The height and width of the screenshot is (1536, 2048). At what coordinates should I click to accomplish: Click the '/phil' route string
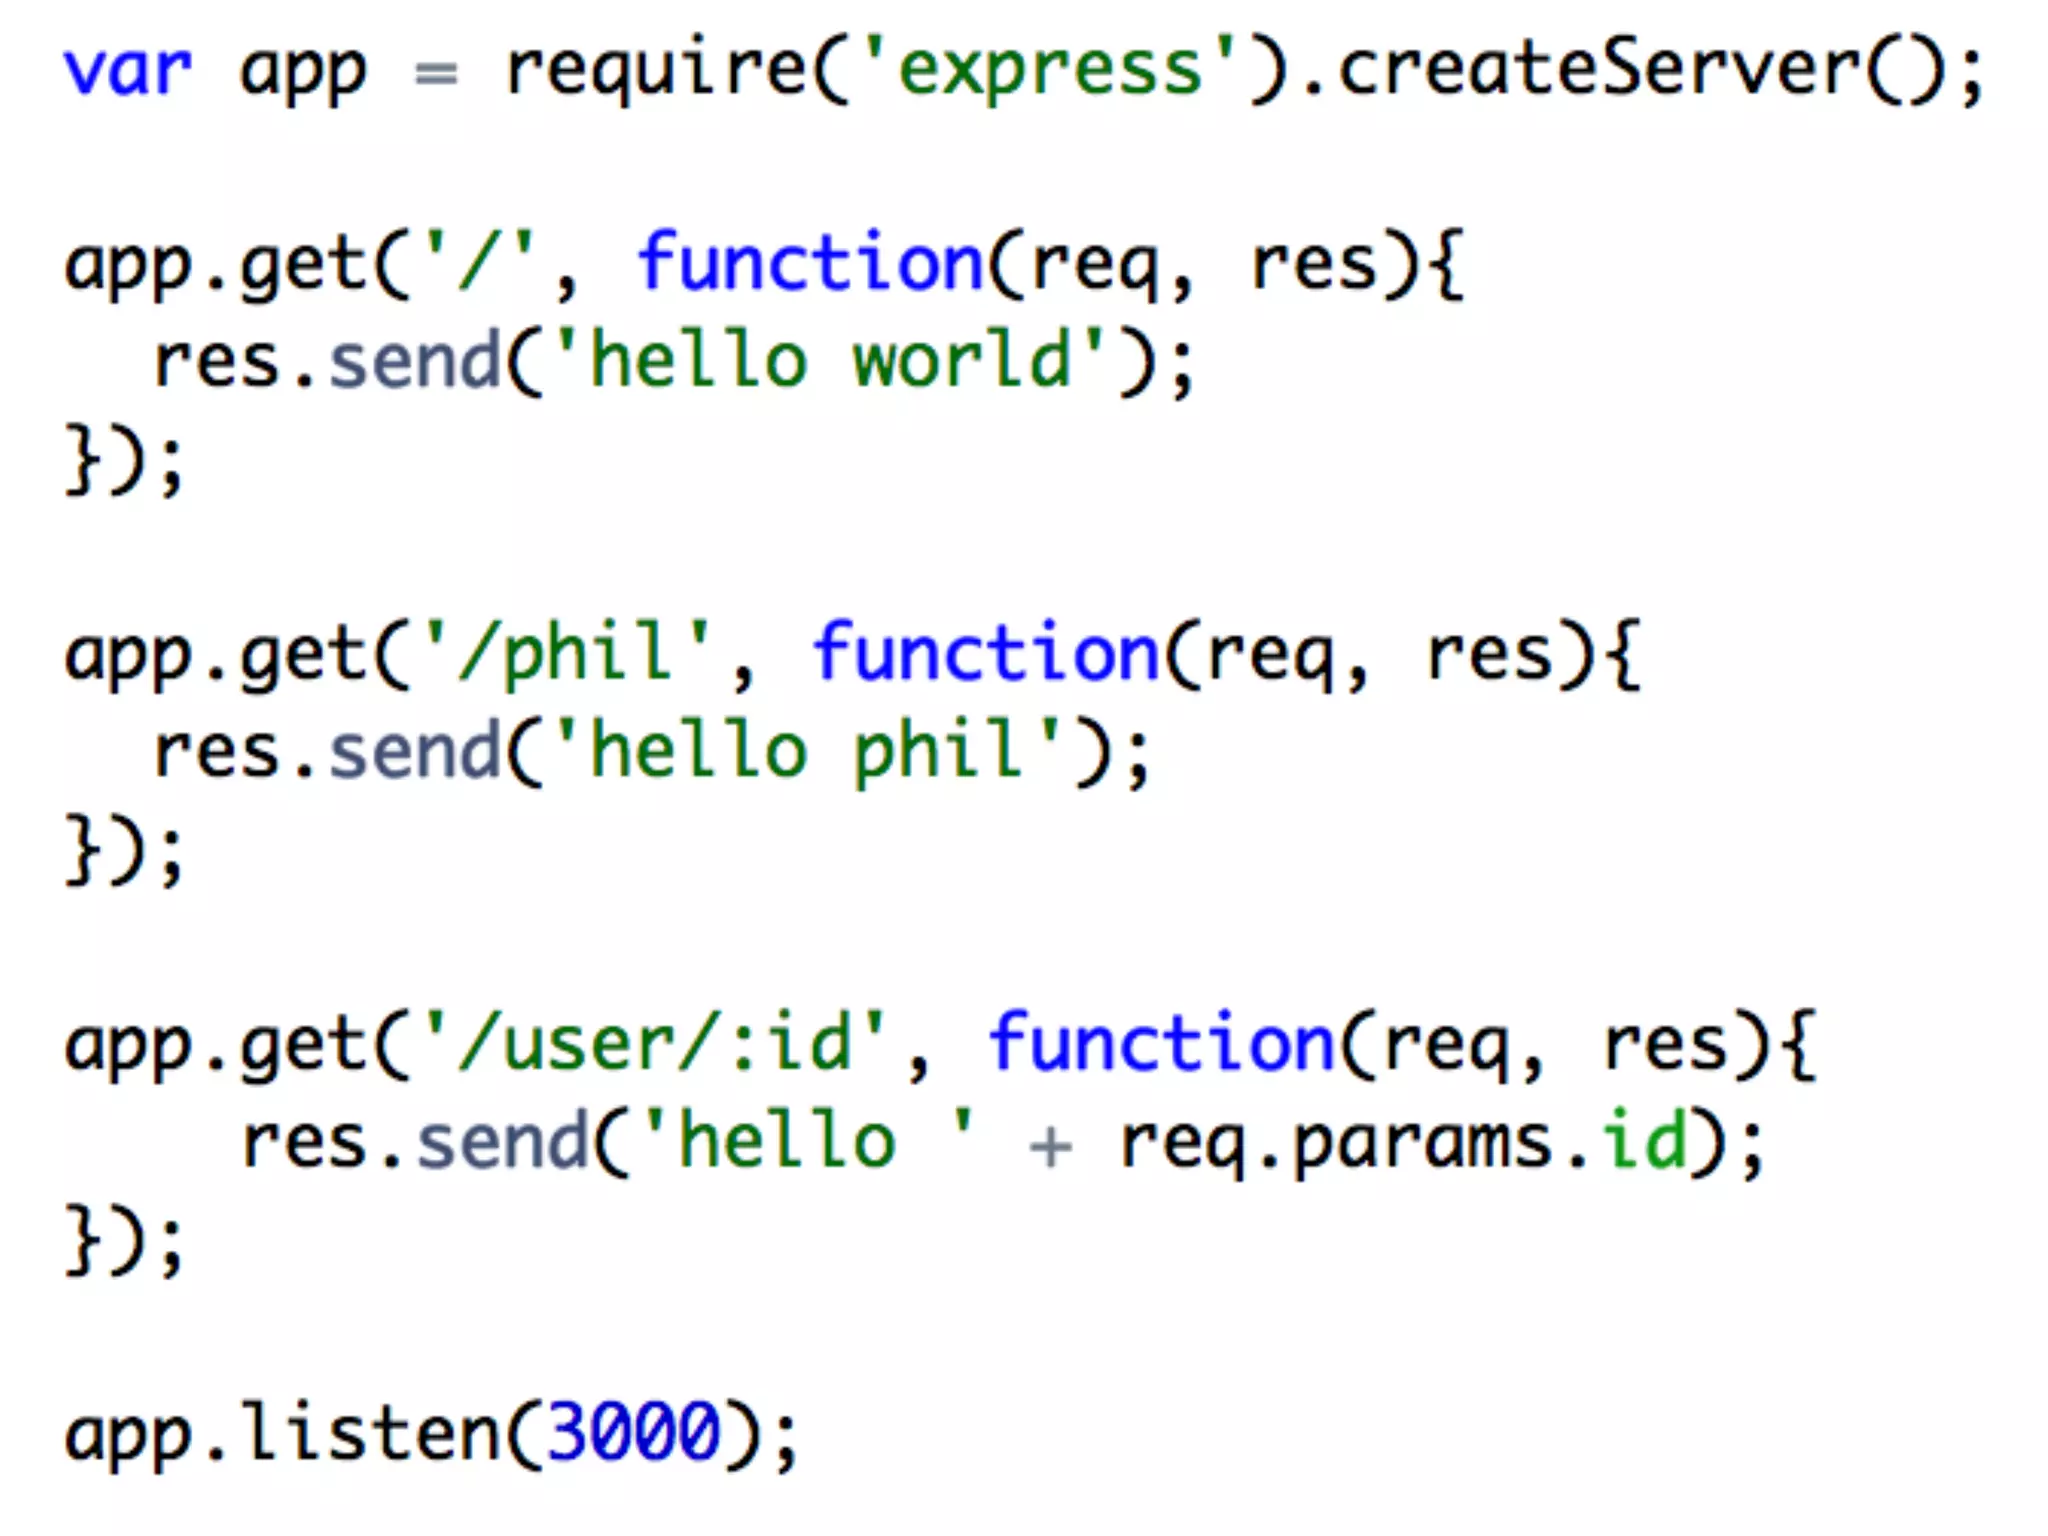(x=567, y=654)
